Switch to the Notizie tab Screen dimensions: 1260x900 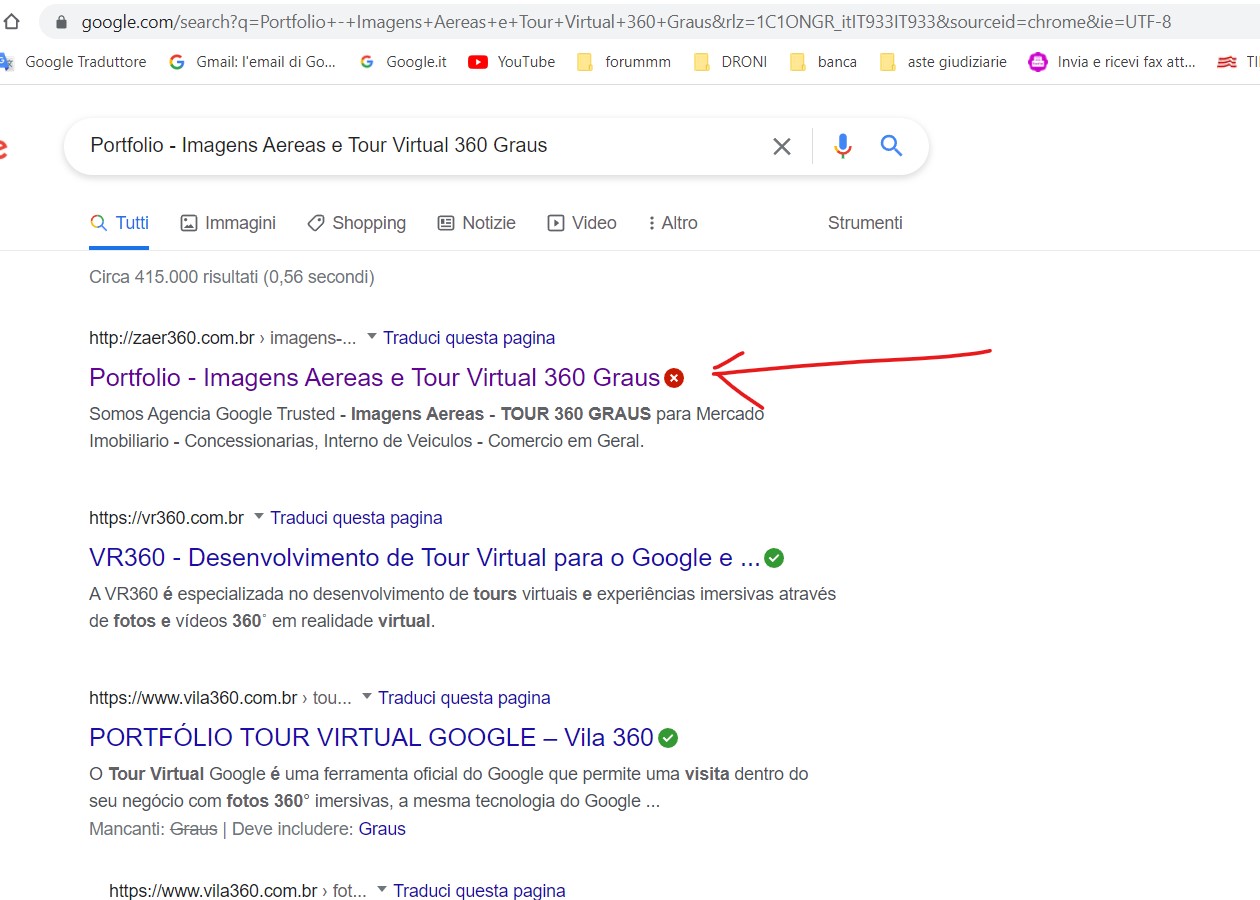coord(477,223)
